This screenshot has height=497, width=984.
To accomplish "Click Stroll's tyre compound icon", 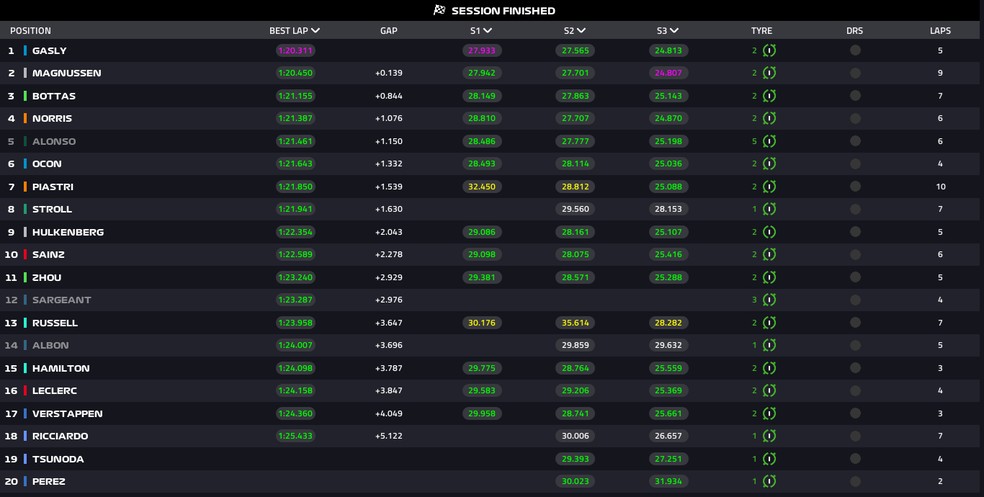I will pyautogui.click(x=769, y=209).
